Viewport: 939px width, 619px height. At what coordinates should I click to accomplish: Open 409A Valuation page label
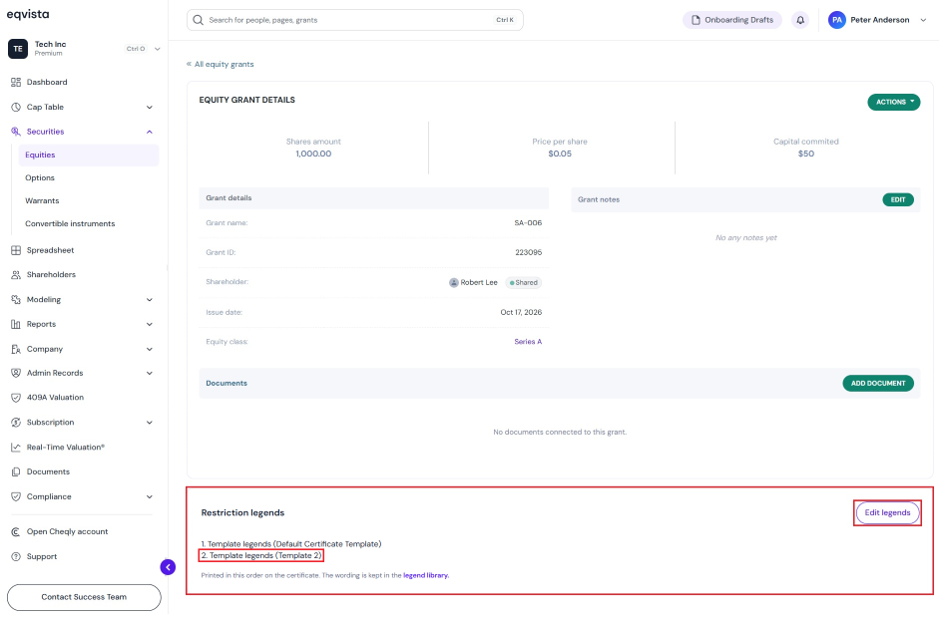(x=55, y=399)
